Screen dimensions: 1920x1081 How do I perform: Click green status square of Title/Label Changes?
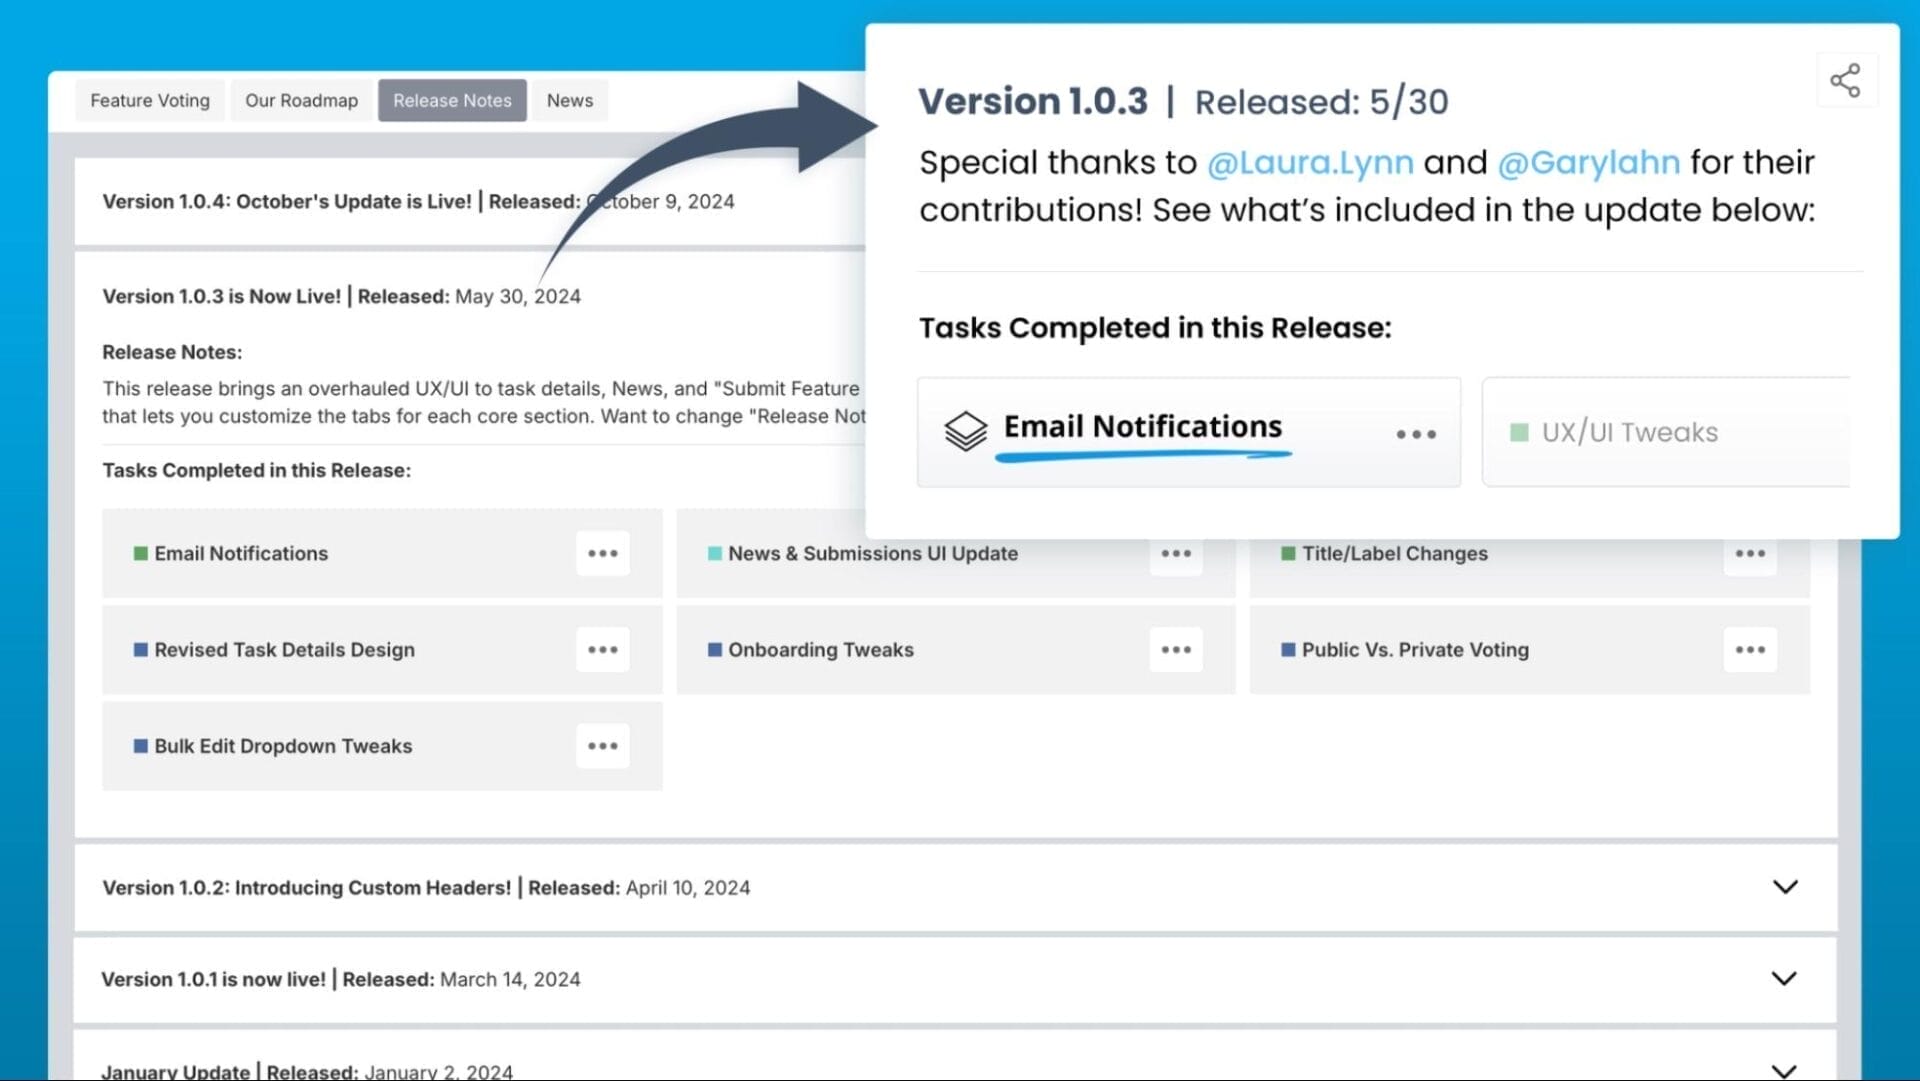(1288, 554)
